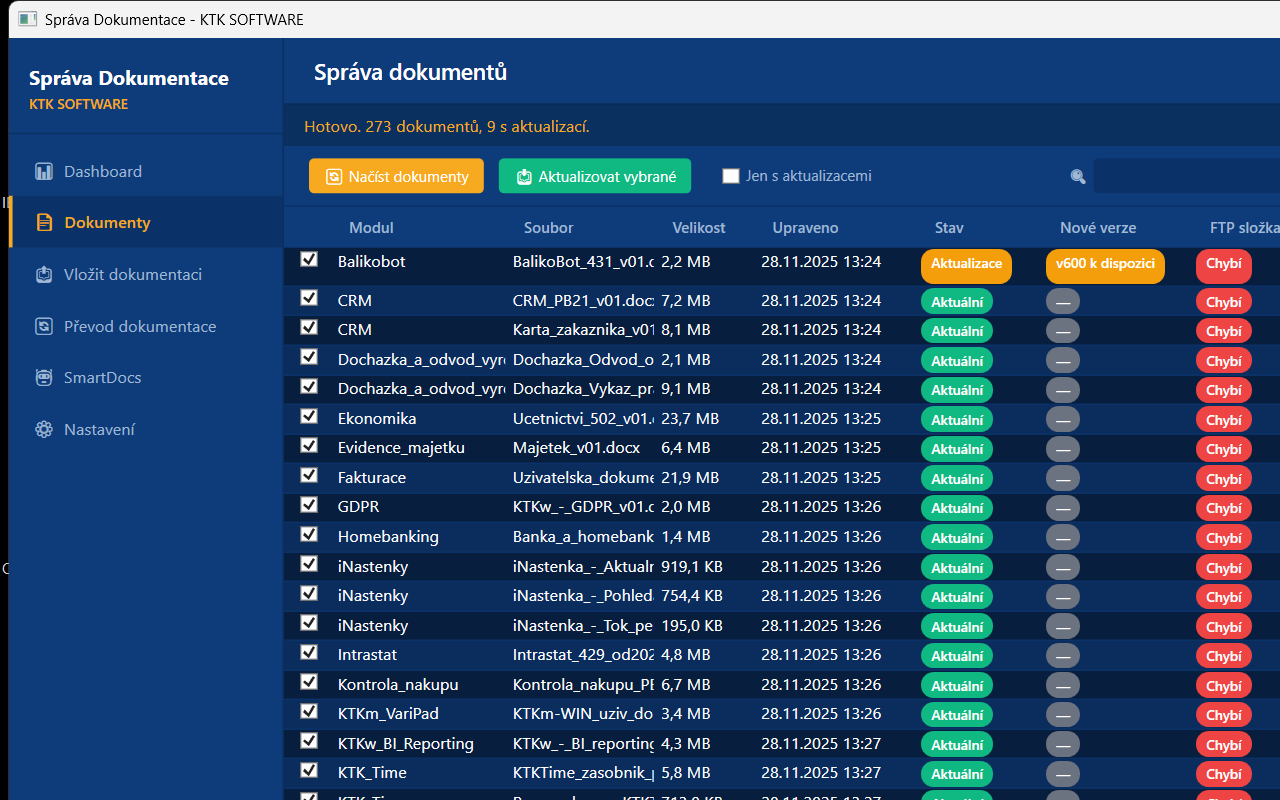Deselect the Intrastat row checkbox
The image size is (1280, 800).
tap(309, 653)
